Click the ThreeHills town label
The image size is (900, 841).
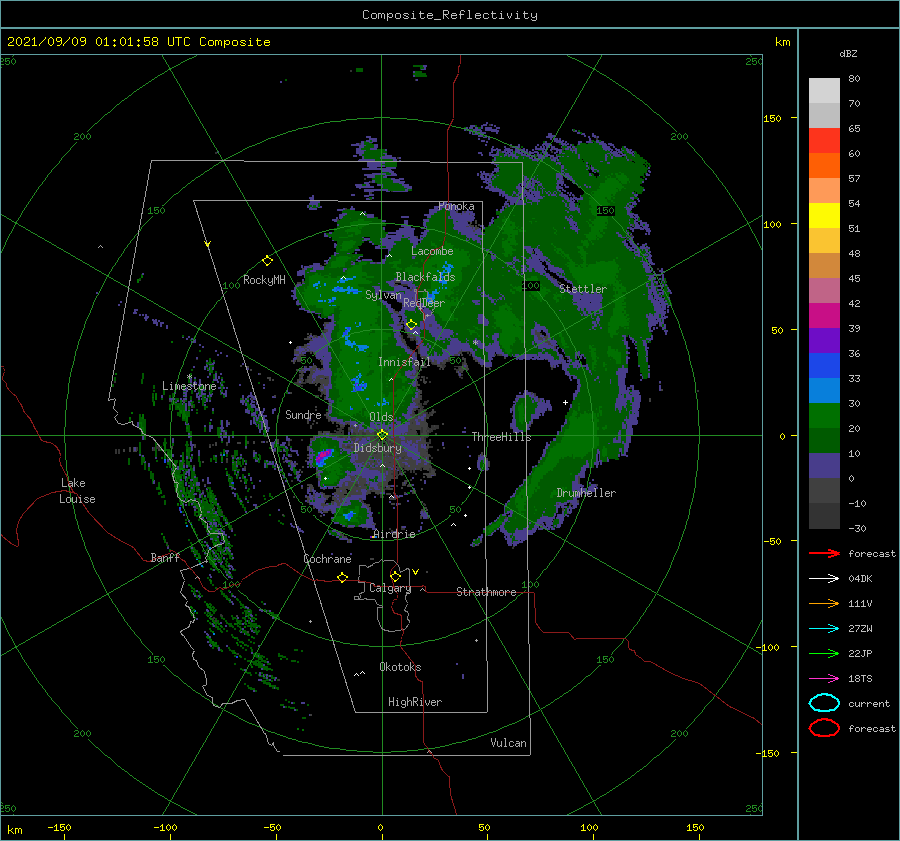tap(501, 437)
